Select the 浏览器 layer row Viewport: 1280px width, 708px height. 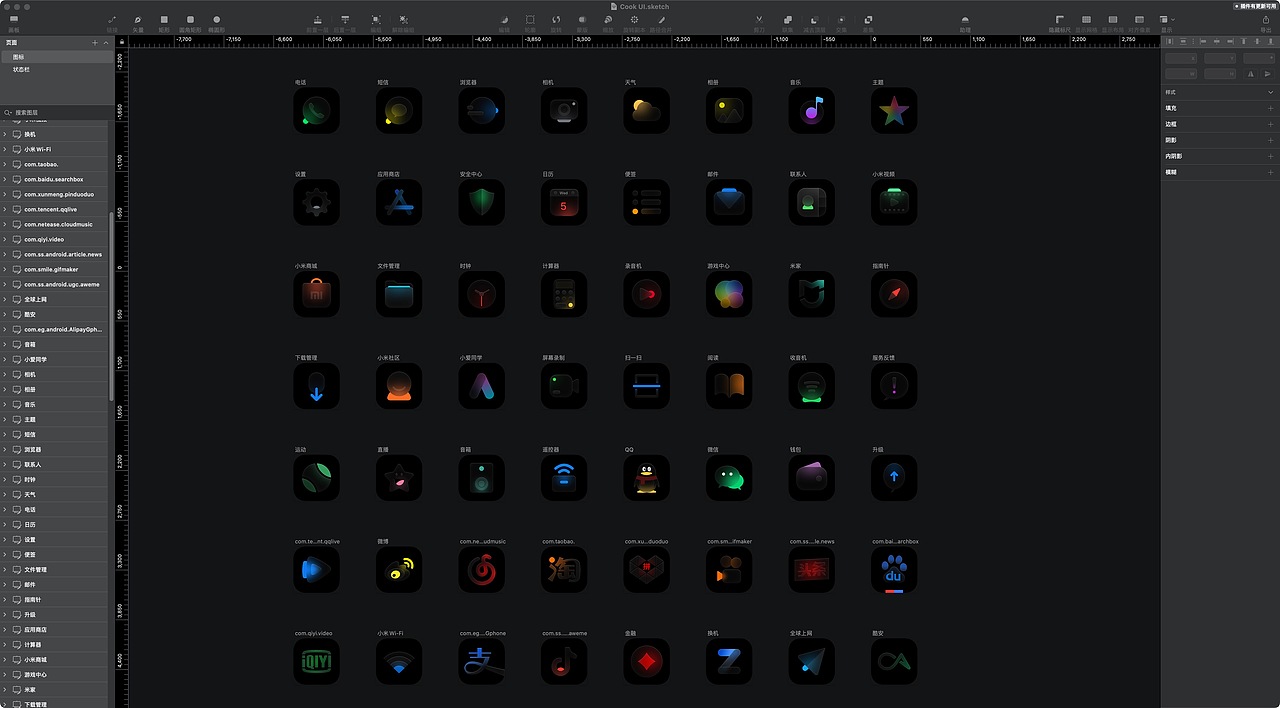point(54,449)
